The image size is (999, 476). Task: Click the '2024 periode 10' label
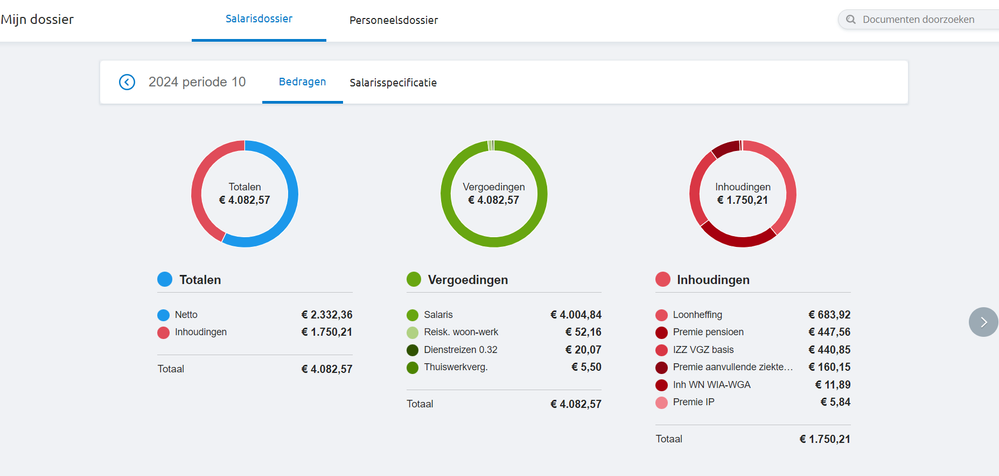197,82
